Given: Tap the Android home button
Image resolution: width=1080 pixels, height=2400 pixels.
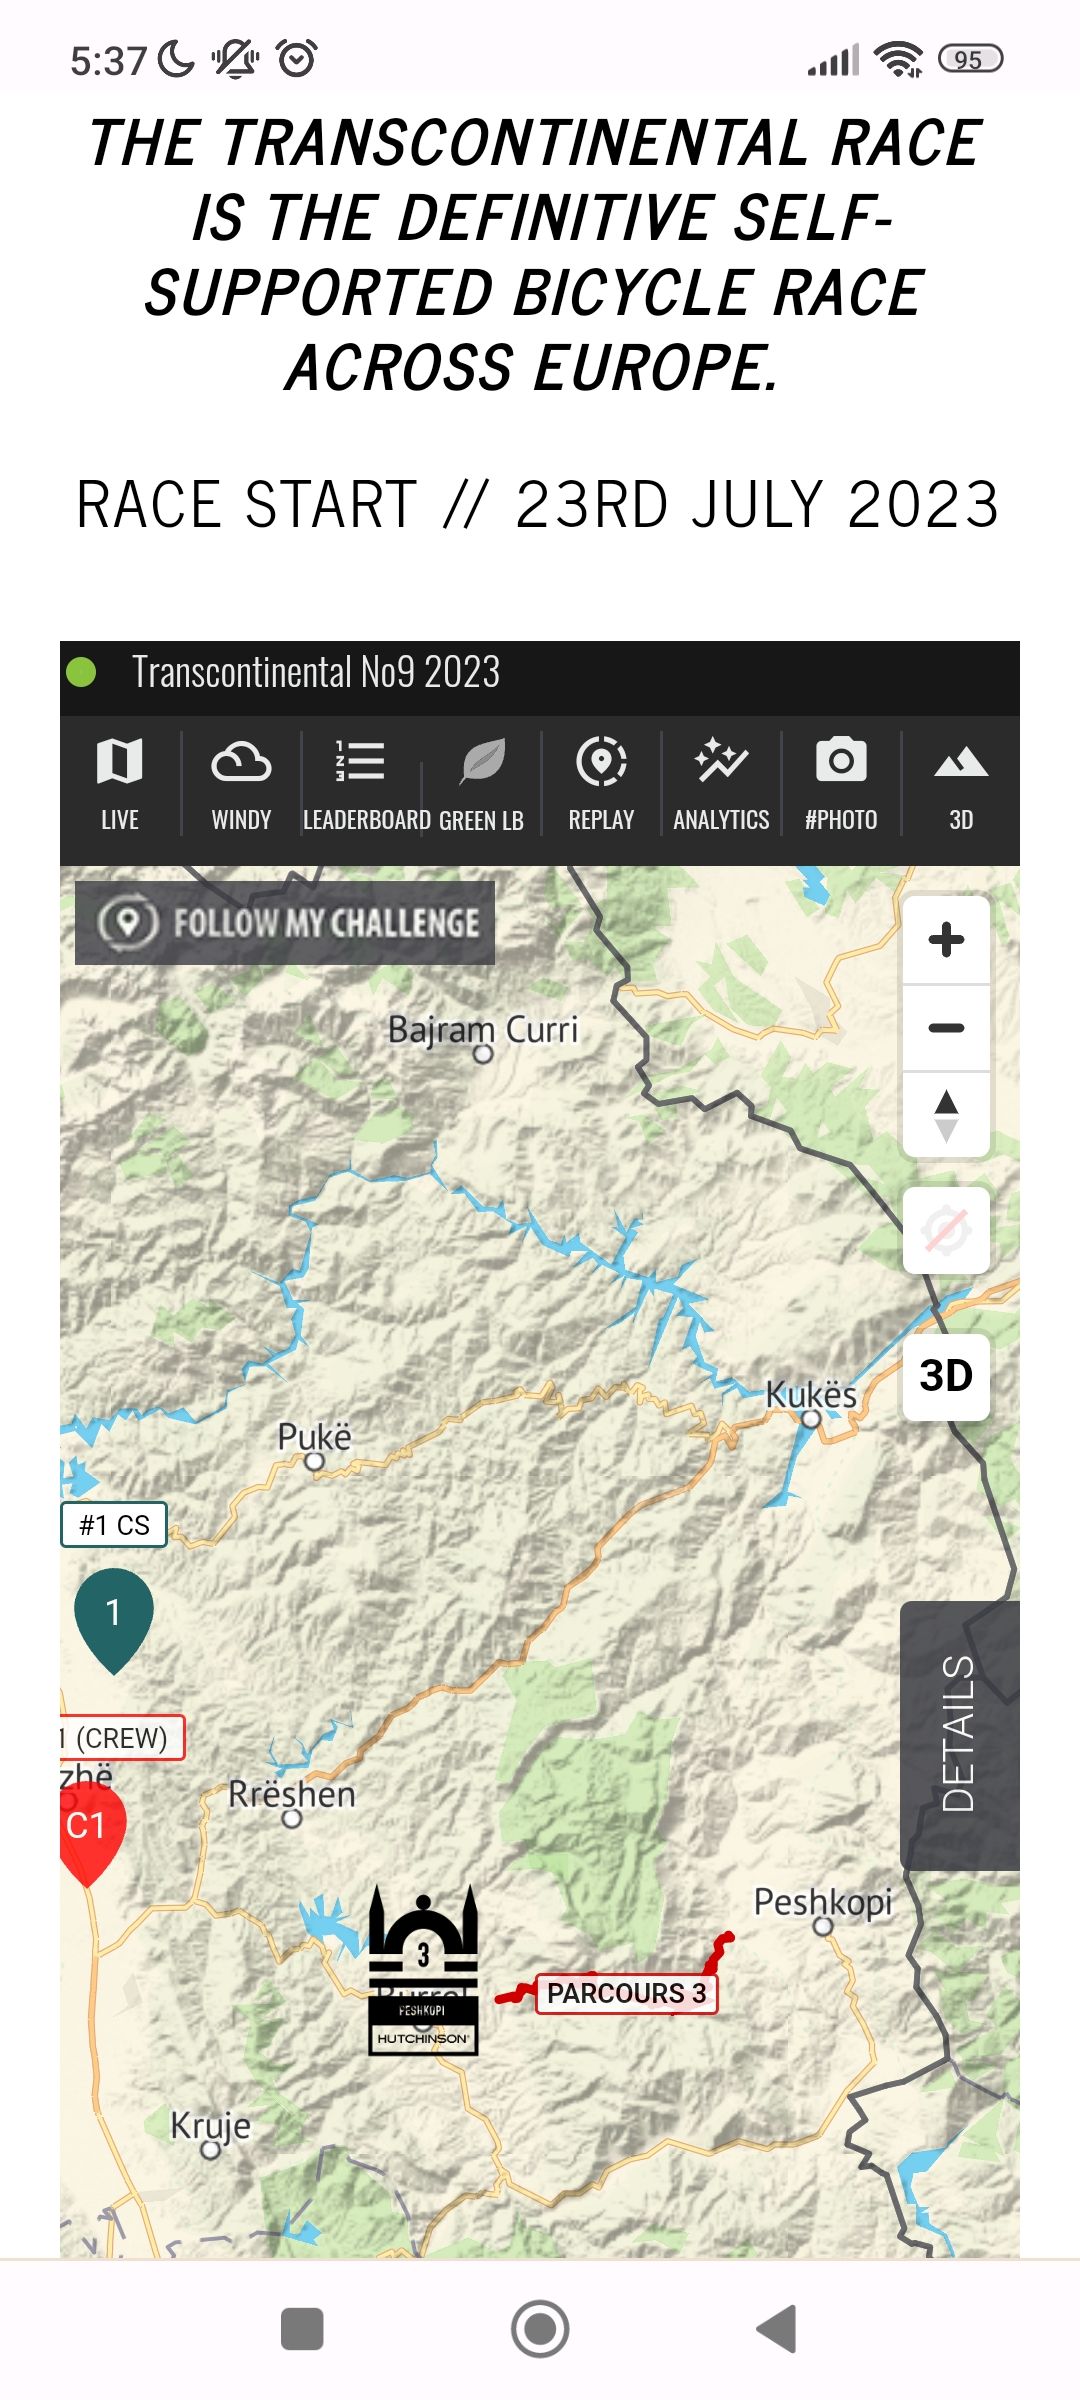Looking at the screenshot, I should 540,2329.
